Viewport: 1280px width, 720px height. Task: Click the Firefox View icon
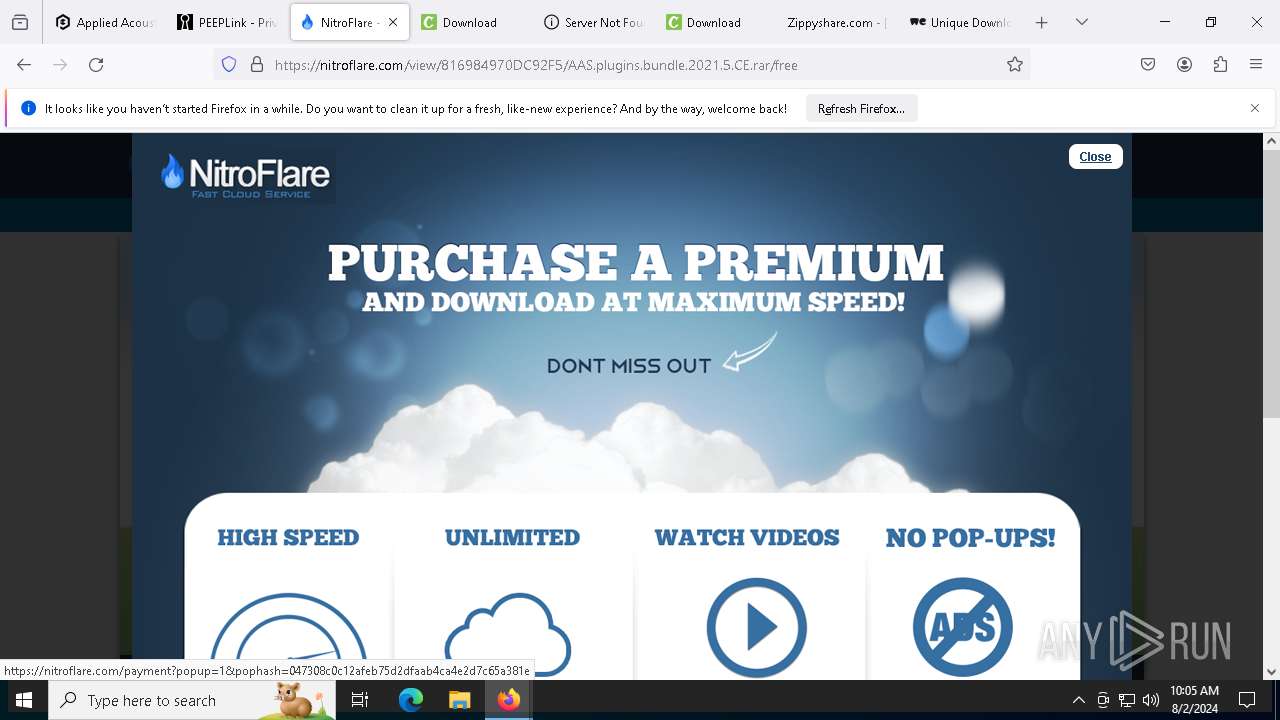(20, 22)
